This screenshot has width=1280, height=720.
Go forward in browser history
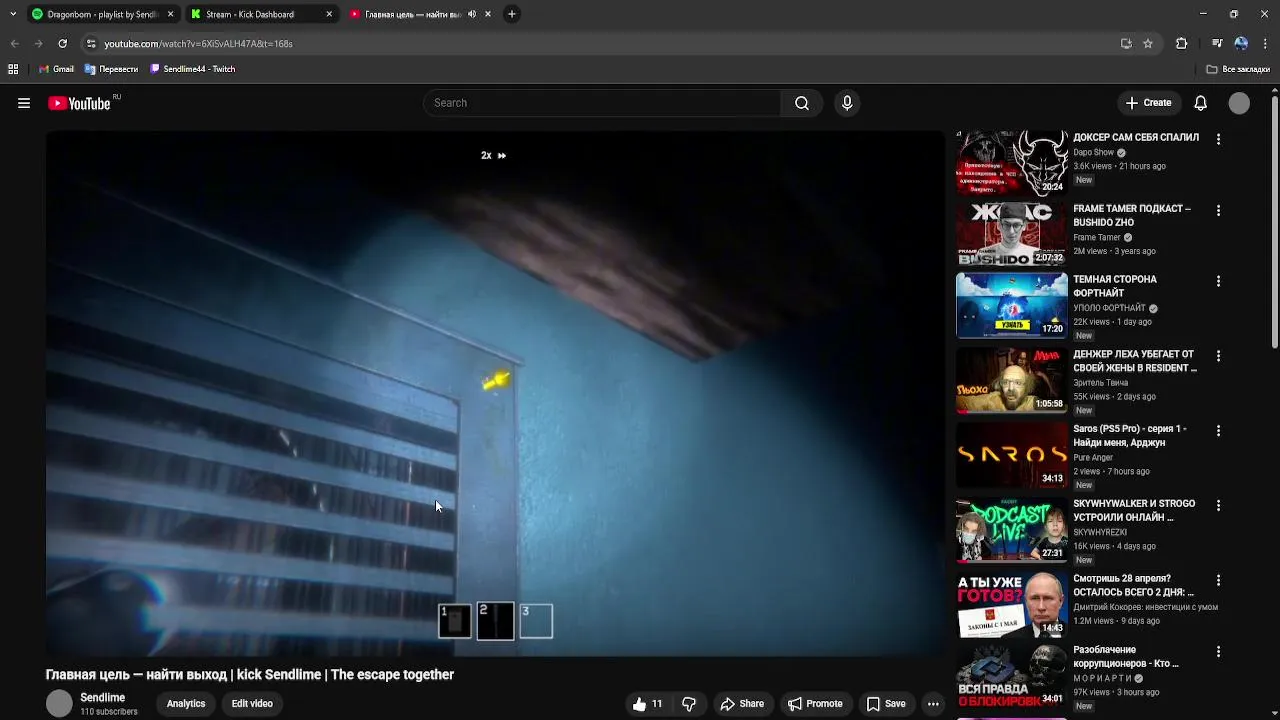(x=38, y=44)
